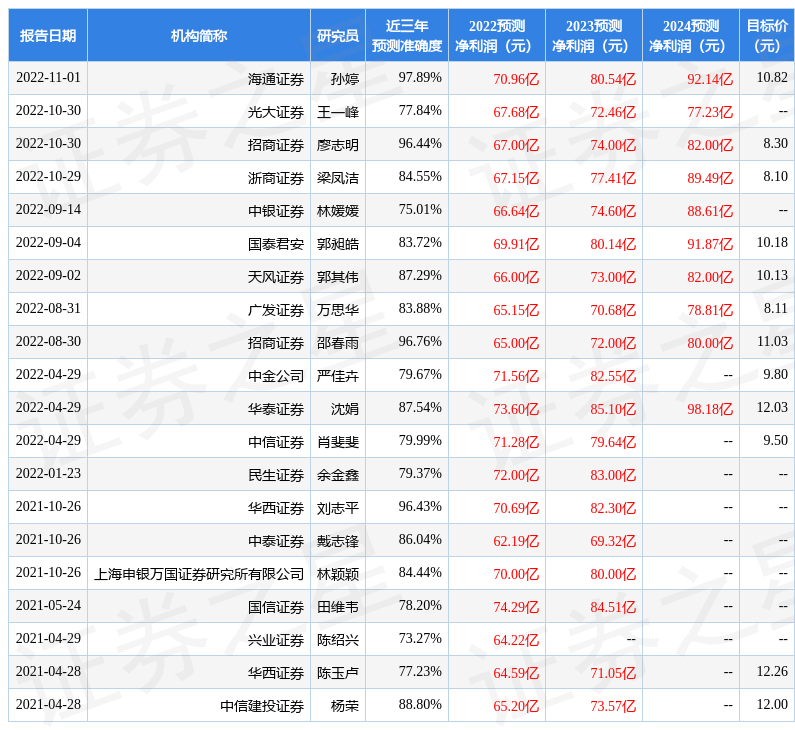
Task: Click the 2024预测净利润 column header
Action: [x=691, y=35]
